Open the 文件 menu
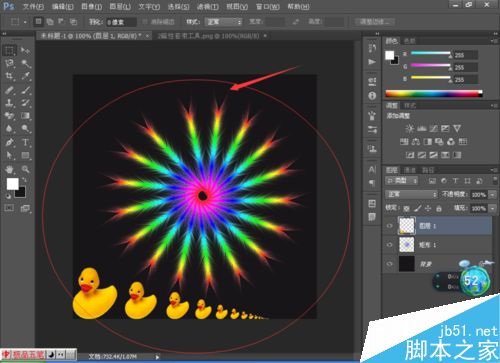Viewport: 500px width, 363px height. pyautogui.click(x=33, y=7)
